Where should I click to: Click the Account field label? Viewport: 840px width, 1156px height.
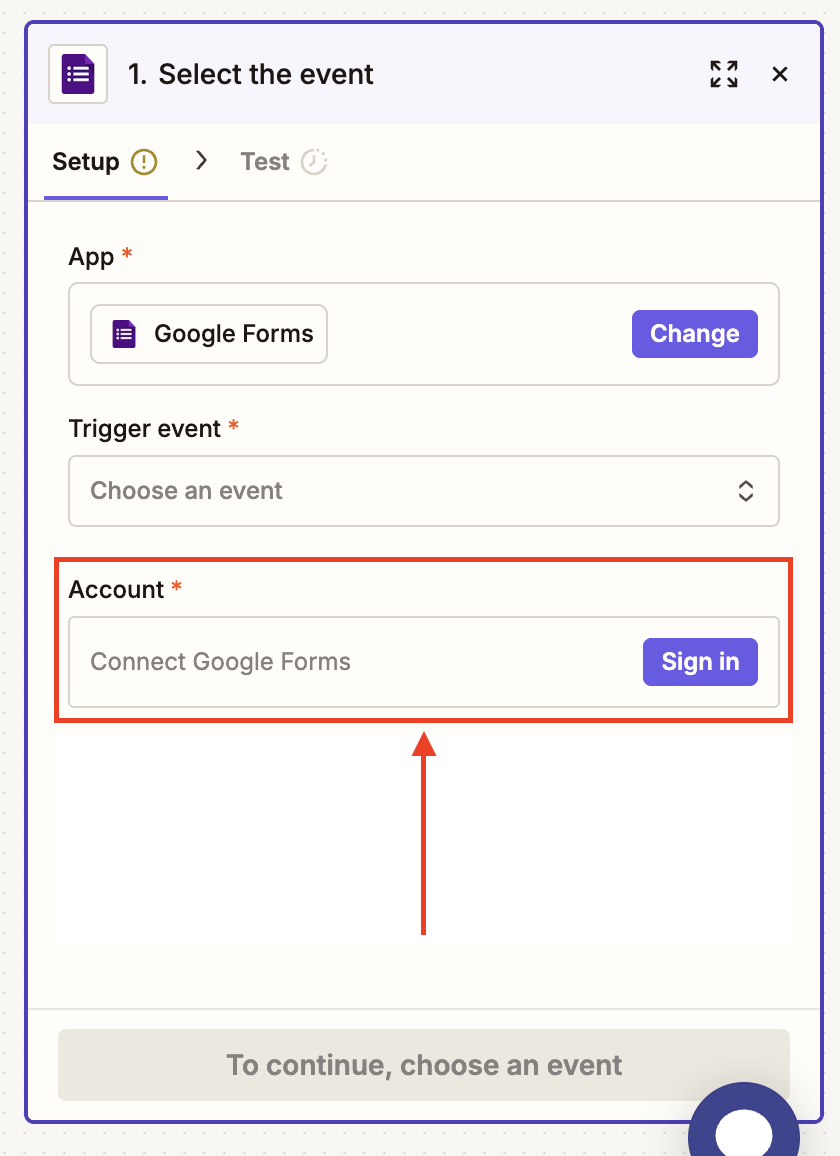click(x=116, y=589)
